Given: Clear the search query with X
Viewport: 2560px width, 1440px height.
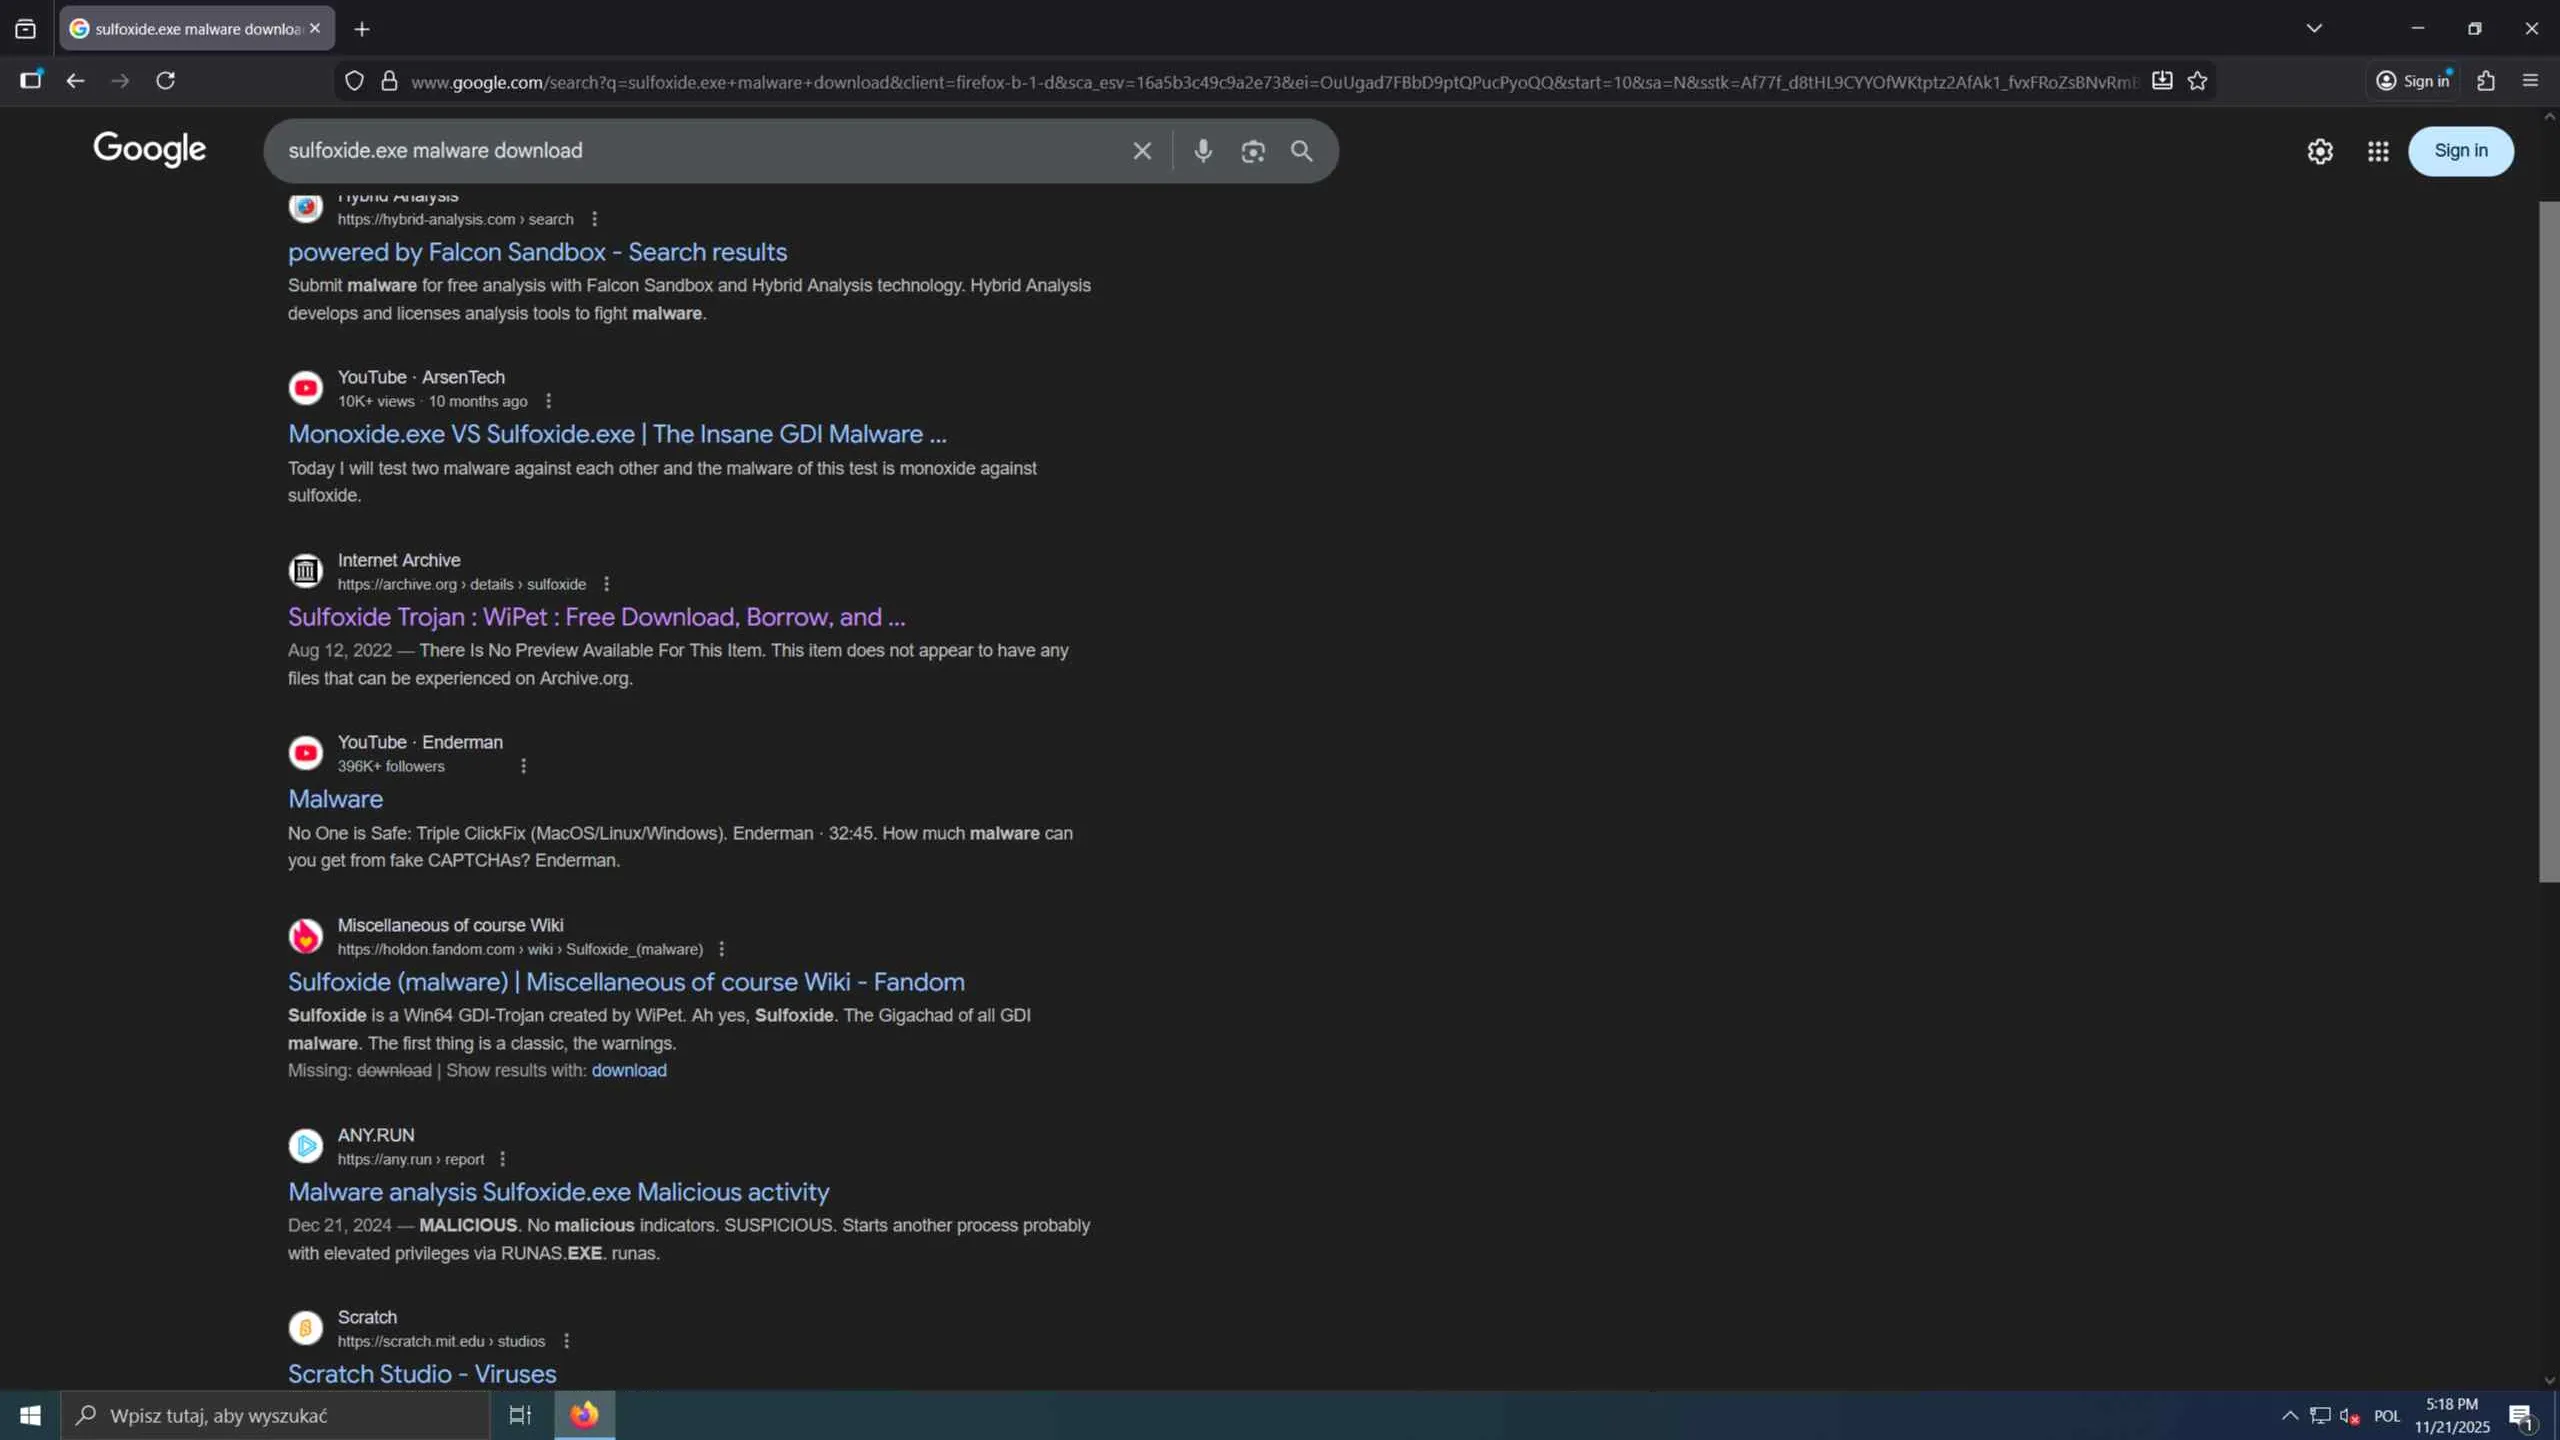Looking at the screenshot, I should (1142, 151).
